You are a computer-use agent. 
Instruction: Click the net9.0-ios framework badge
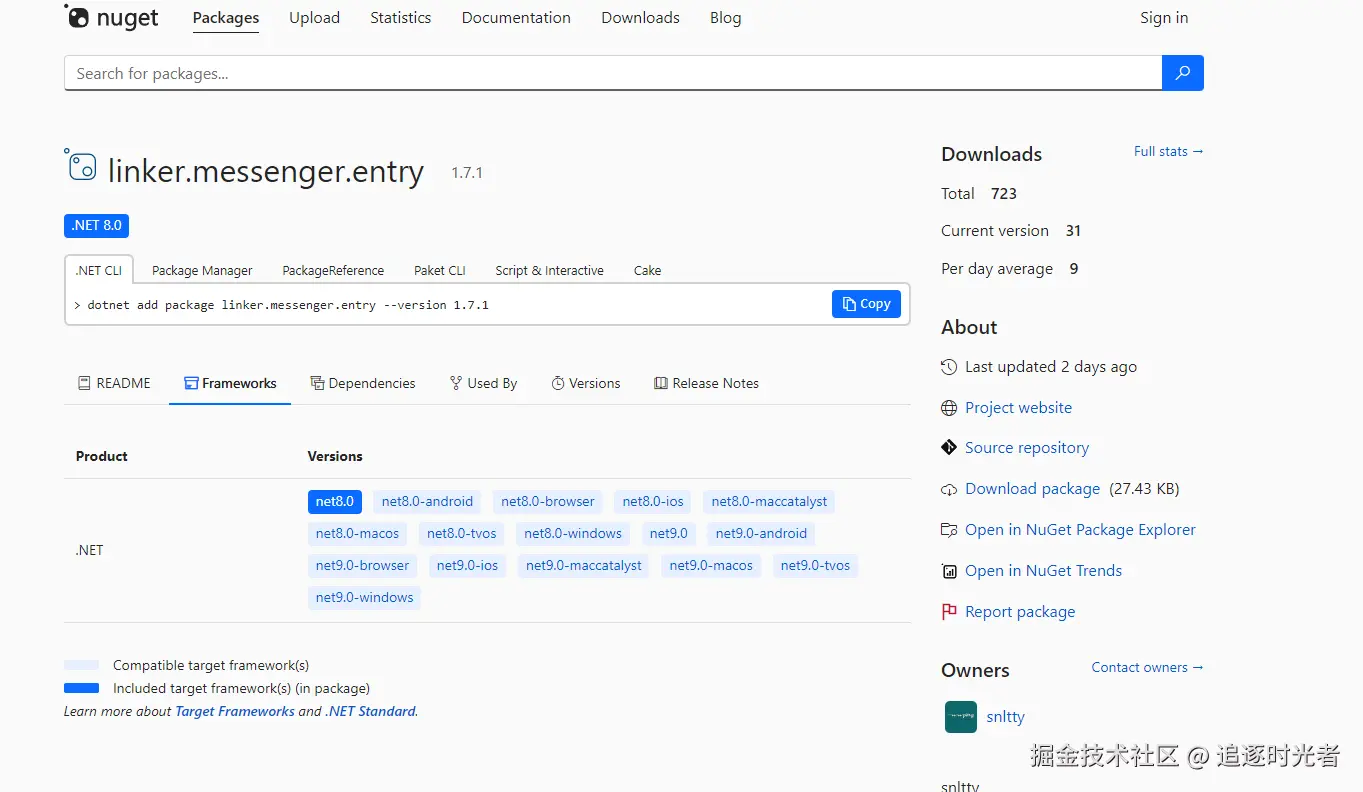pos(467,566)
